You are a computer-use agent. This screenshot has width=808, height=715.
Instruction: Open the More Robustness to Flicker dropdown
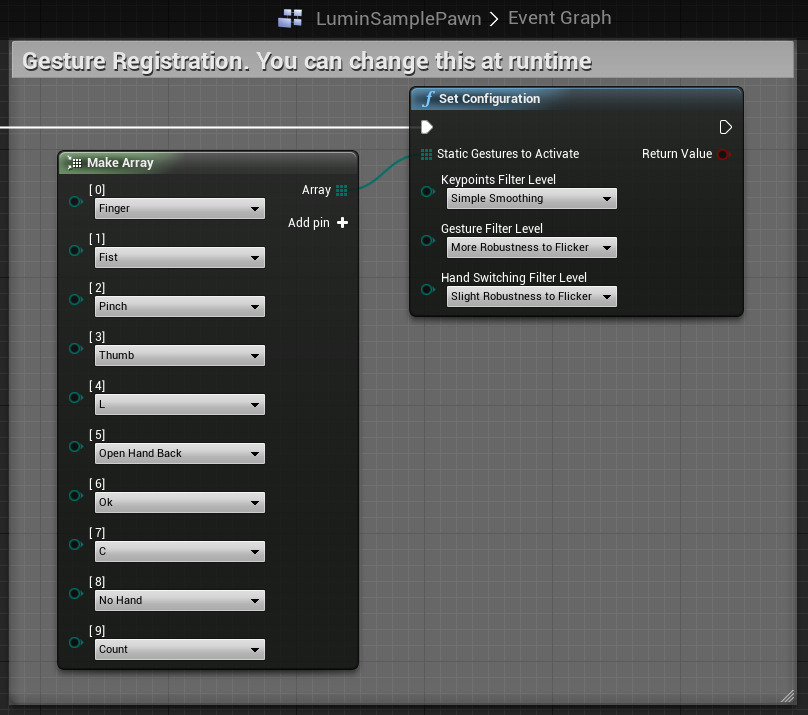click(x=531, y=248)
